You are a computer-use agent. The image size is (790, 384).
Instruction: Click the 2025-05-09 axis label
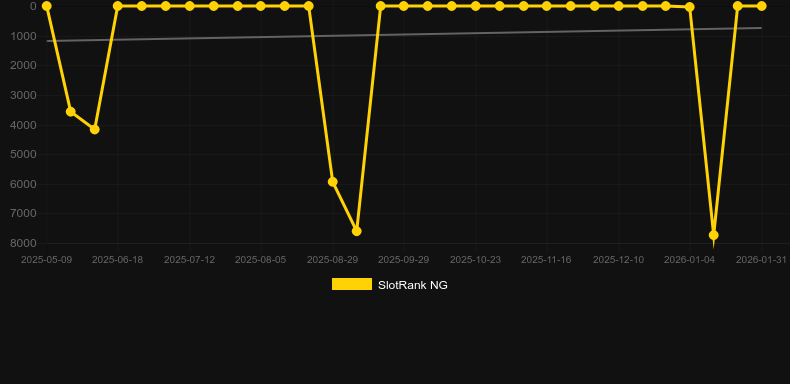[46, 260]
